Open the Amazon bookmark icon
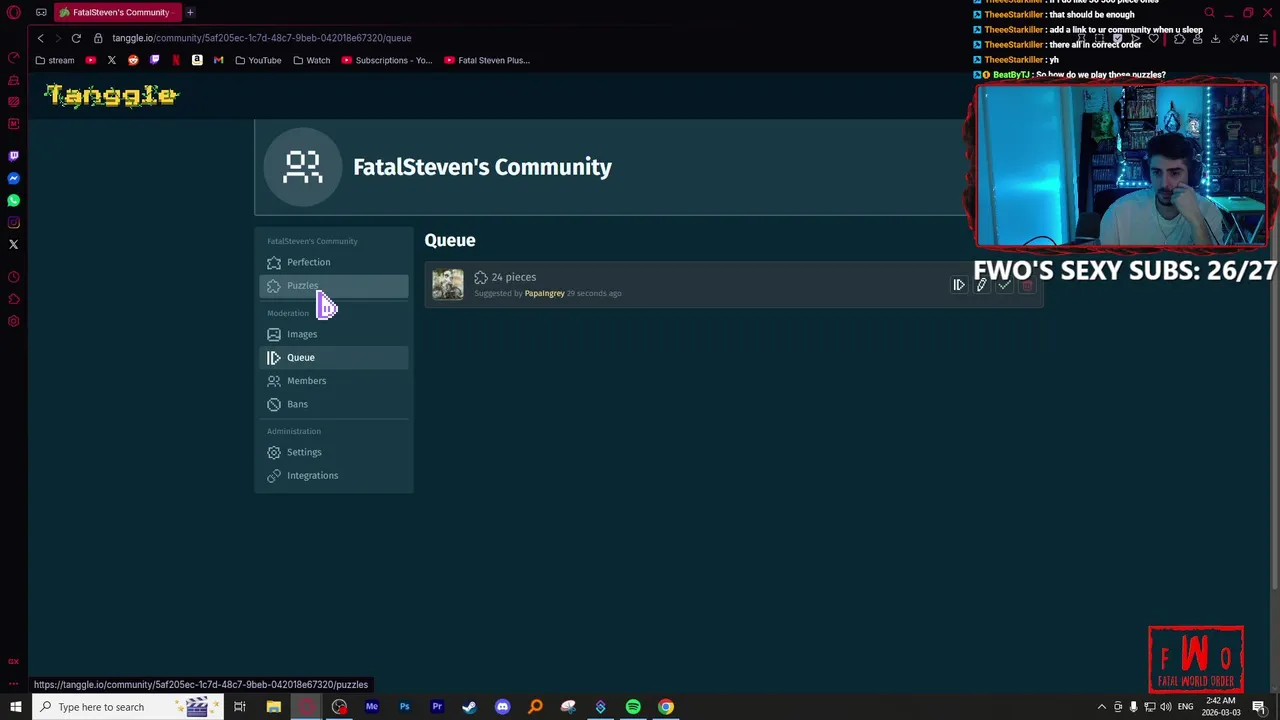This screenshot has height=720, width=1280. click(197, 60)
